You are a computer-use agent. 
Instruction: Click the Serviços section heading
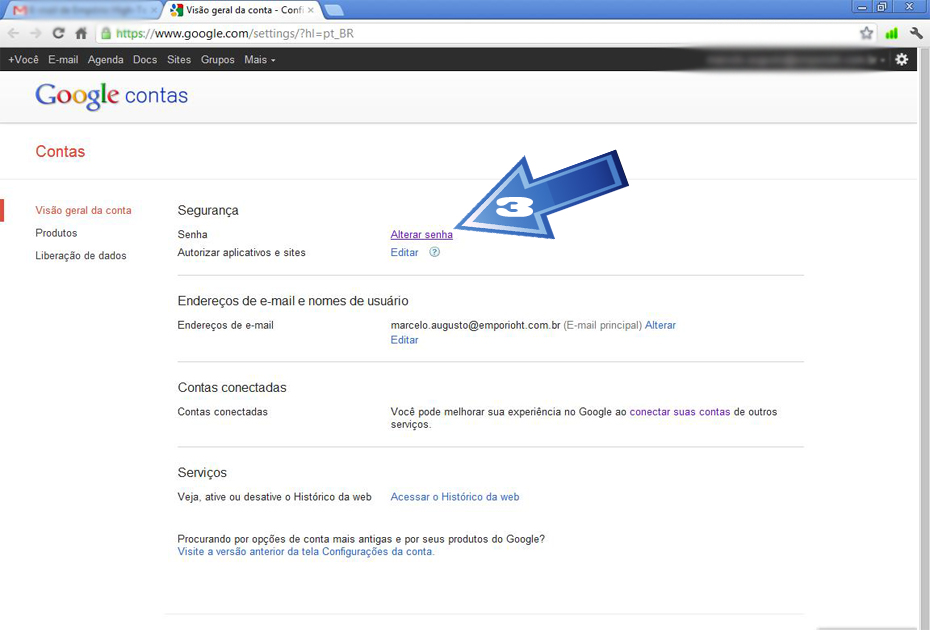[202, 473]
